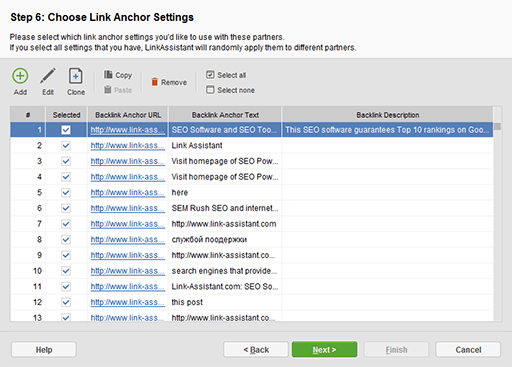Select the description 'This SEO software guarantees...'
This screenshot has width=512, height=367.
pyautogui.click(x=388, y=130)
